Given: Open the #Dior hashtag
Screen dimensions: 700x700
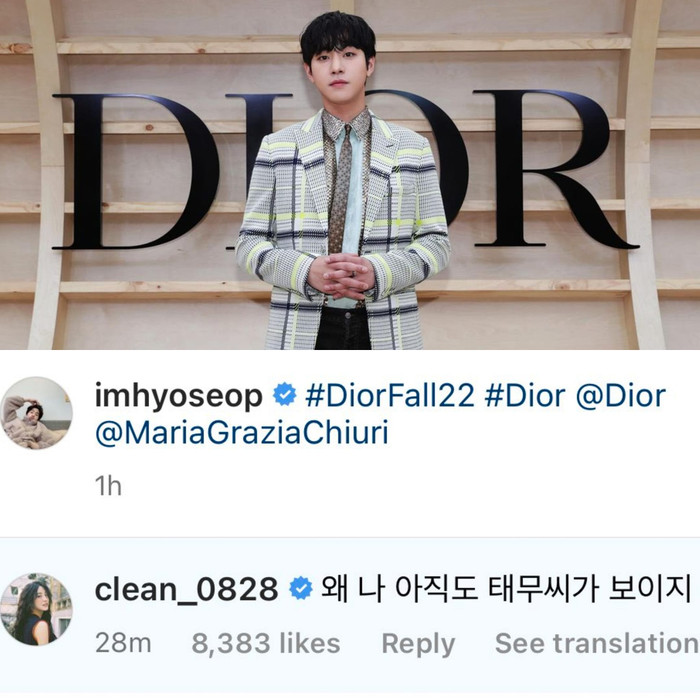Looking at the screenshot, I should [525, 396].
